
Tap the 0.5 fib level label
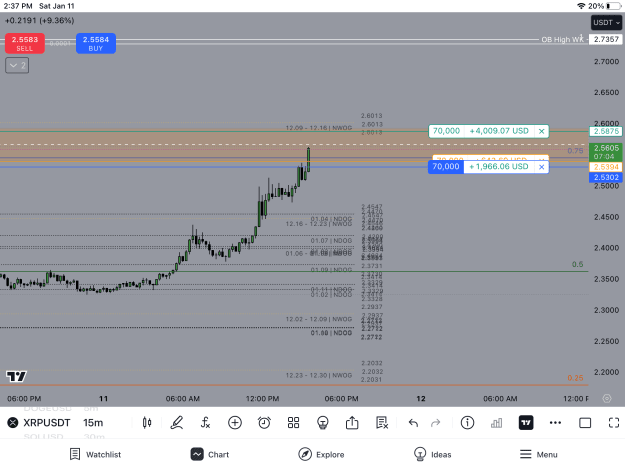pos(578,265)
